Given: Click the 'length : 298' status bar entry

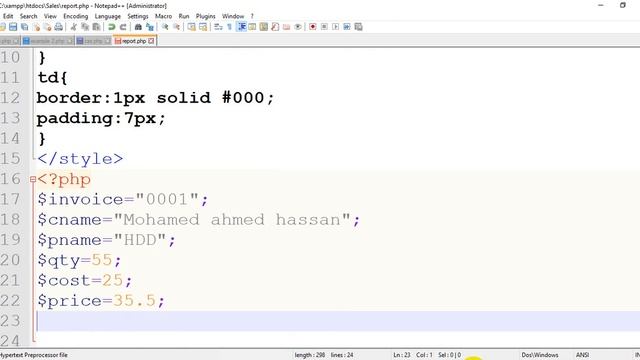Looking at the screenshot, I should 310,355.
